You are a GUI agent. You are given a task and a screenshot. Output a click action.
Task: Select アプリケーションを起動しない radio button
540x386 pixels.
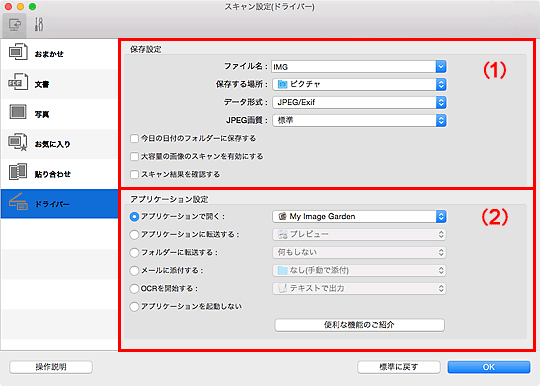pyautogui.click(x=134, y=306)
